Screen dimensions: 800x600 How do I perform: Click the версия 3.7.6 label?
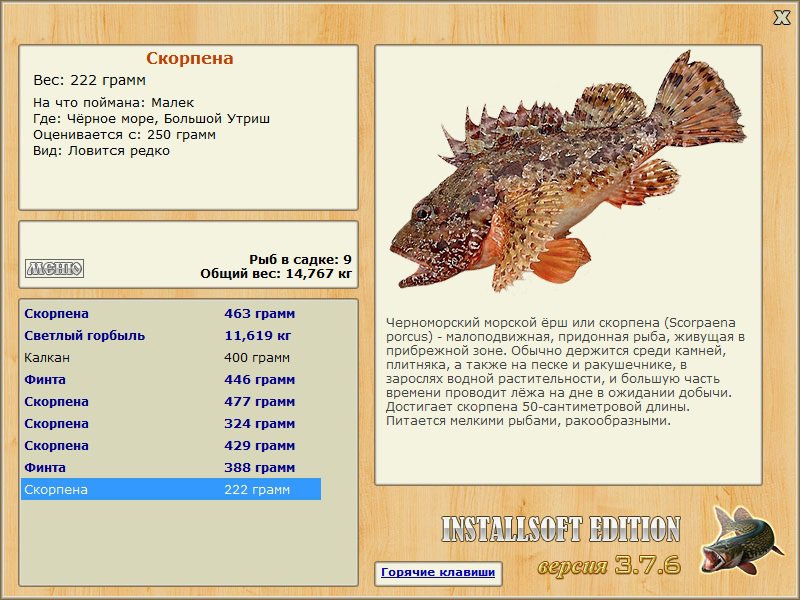pos(609,565)
